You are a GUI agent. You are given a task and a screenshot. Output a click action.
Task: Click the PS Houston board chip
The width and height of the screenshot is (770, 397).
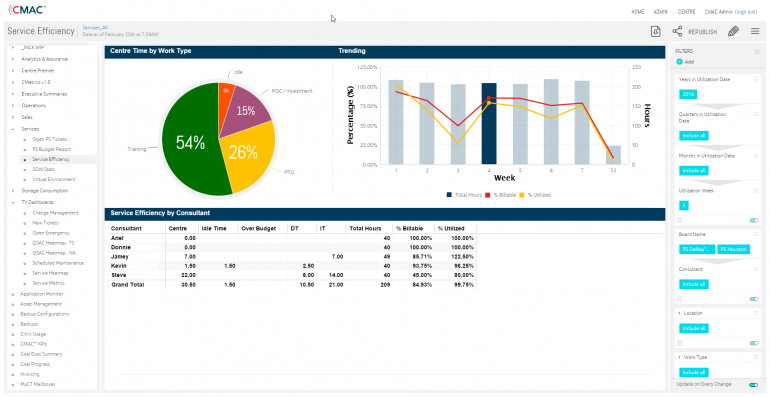point(733,250)
